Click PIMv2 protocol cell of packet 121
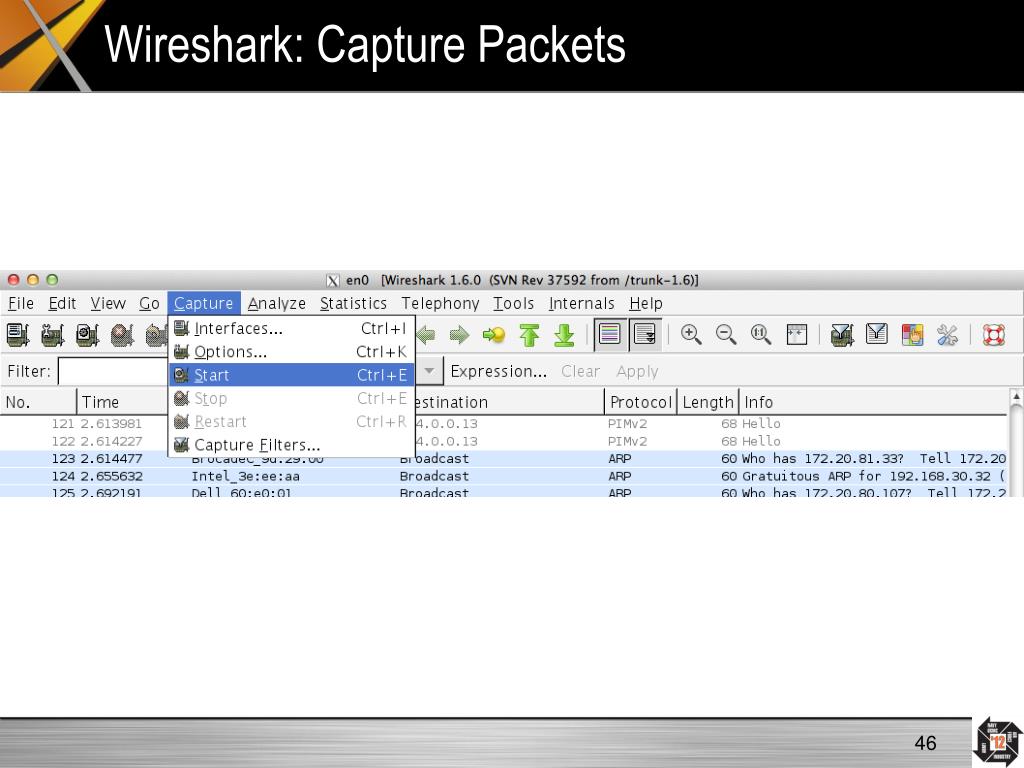The image size is (1024, 768). click(x=627, y=424)
